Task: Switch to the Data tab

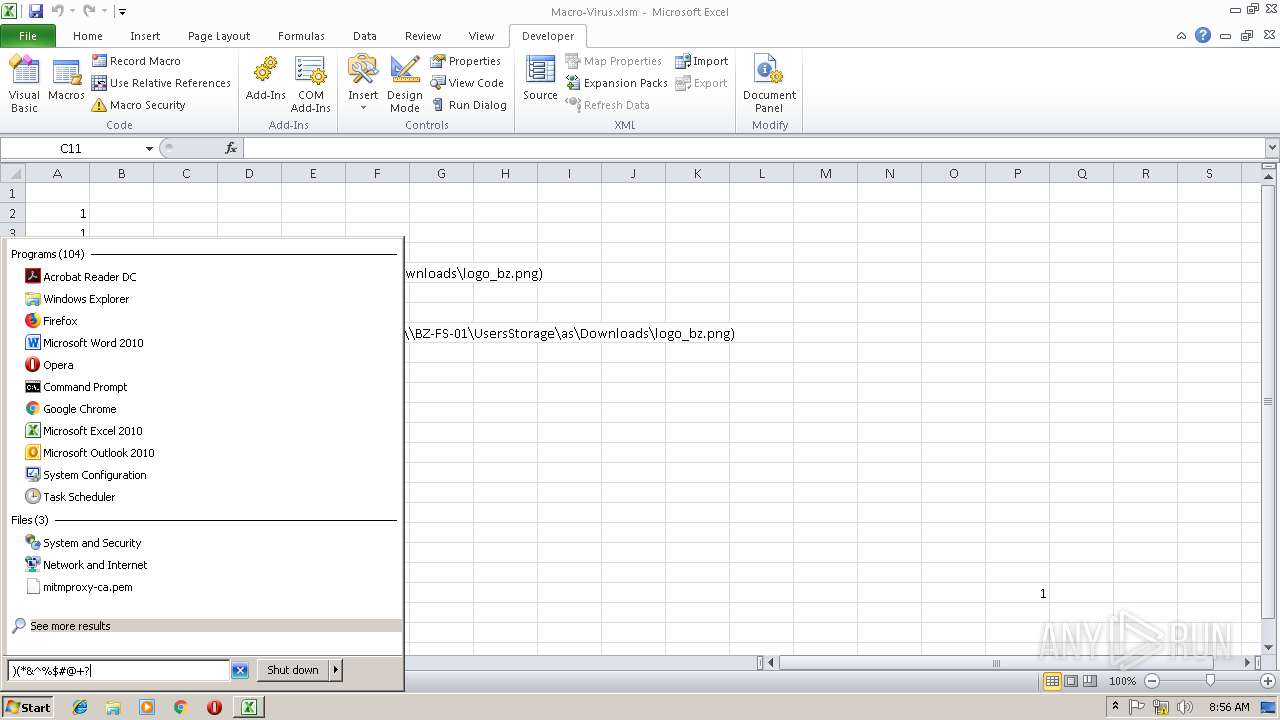Action: 365,36
